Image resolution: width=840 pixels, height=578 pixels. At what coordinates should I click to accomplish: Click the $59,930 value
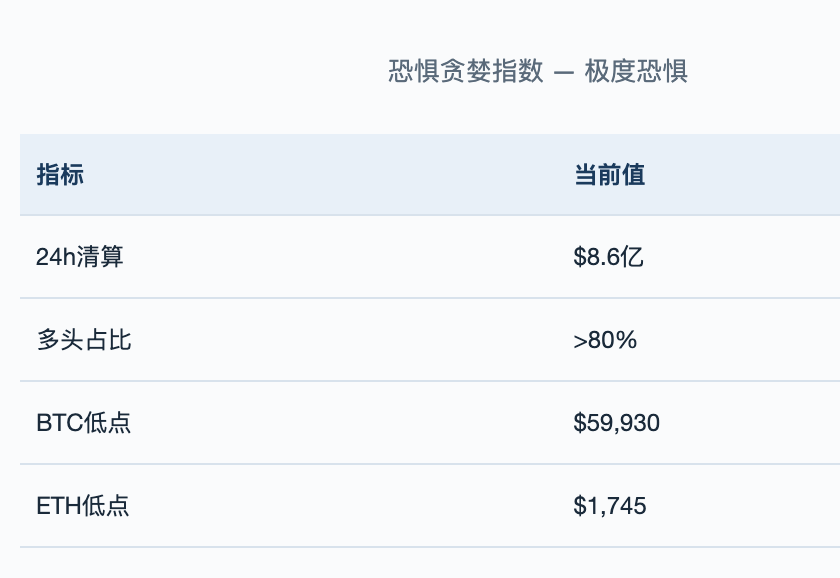[x=616, y=423]
